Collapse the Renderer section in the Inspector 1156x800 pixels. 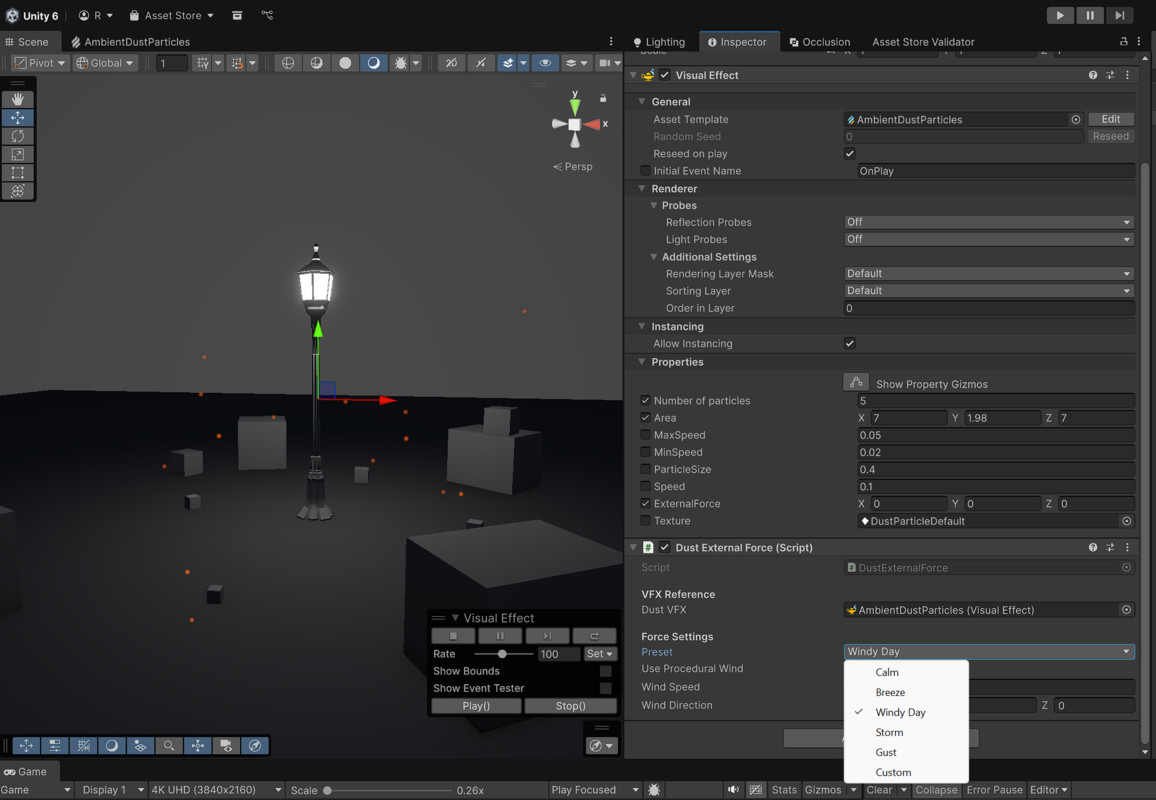coord(641,188)
